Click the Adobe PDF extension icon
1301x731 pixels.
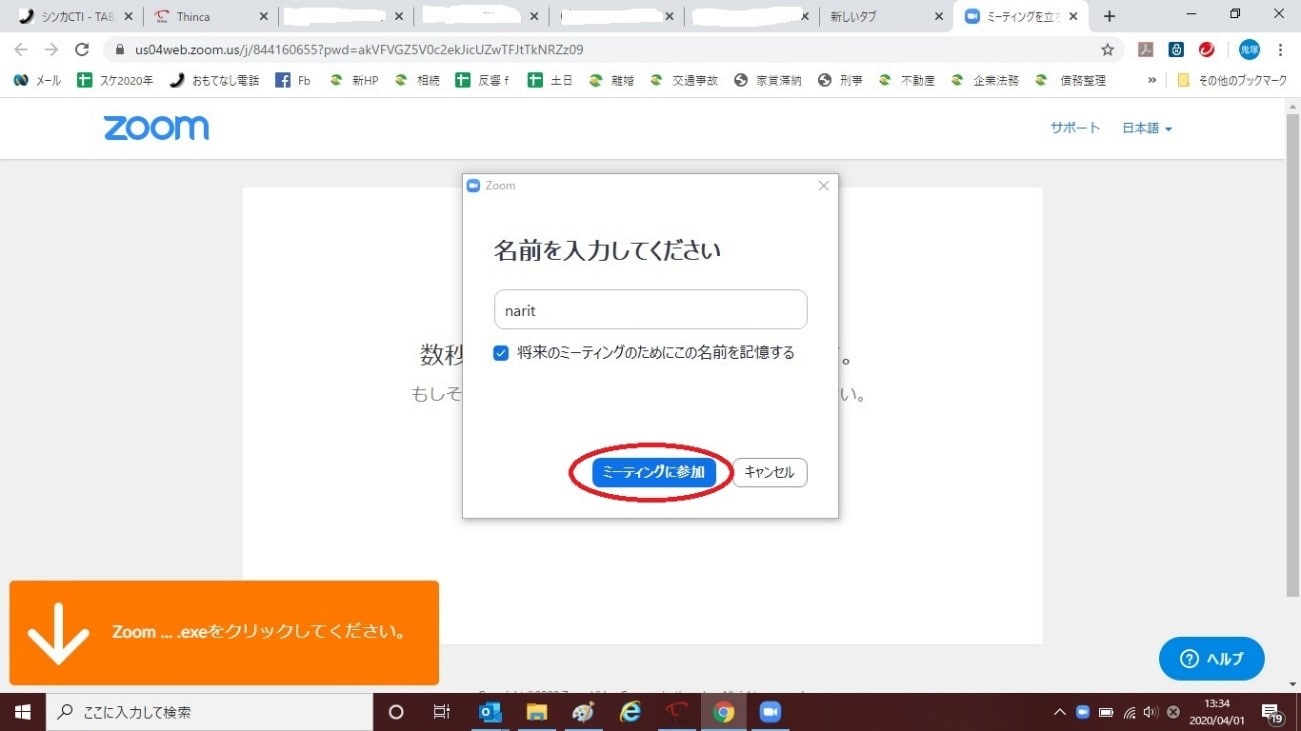click(x=1147, y=49)
